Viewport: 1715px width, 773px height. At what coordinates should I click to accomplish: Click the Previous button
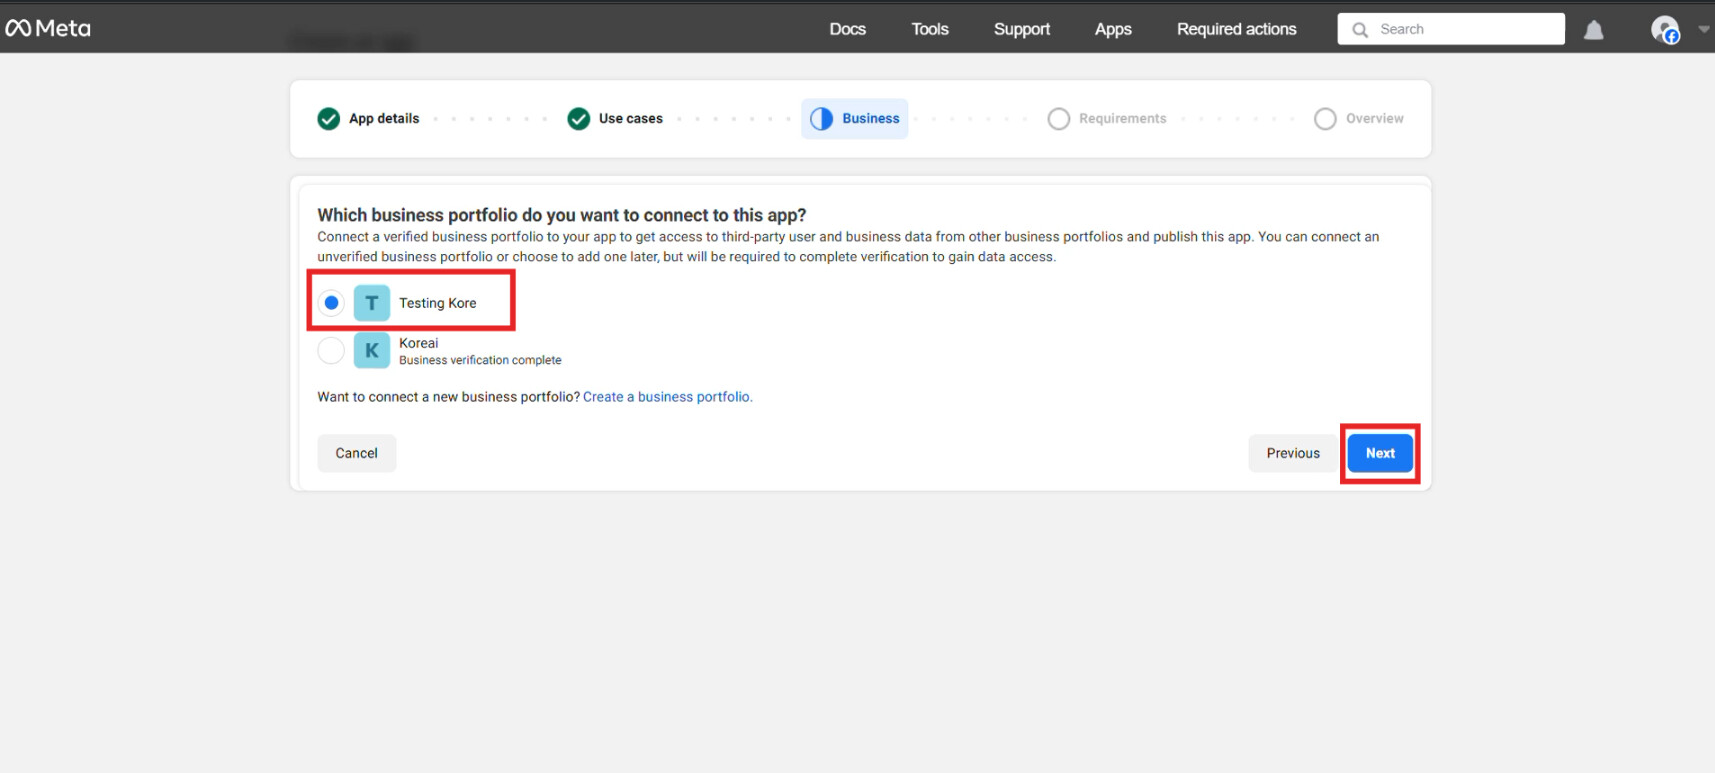pos(1292,453)
